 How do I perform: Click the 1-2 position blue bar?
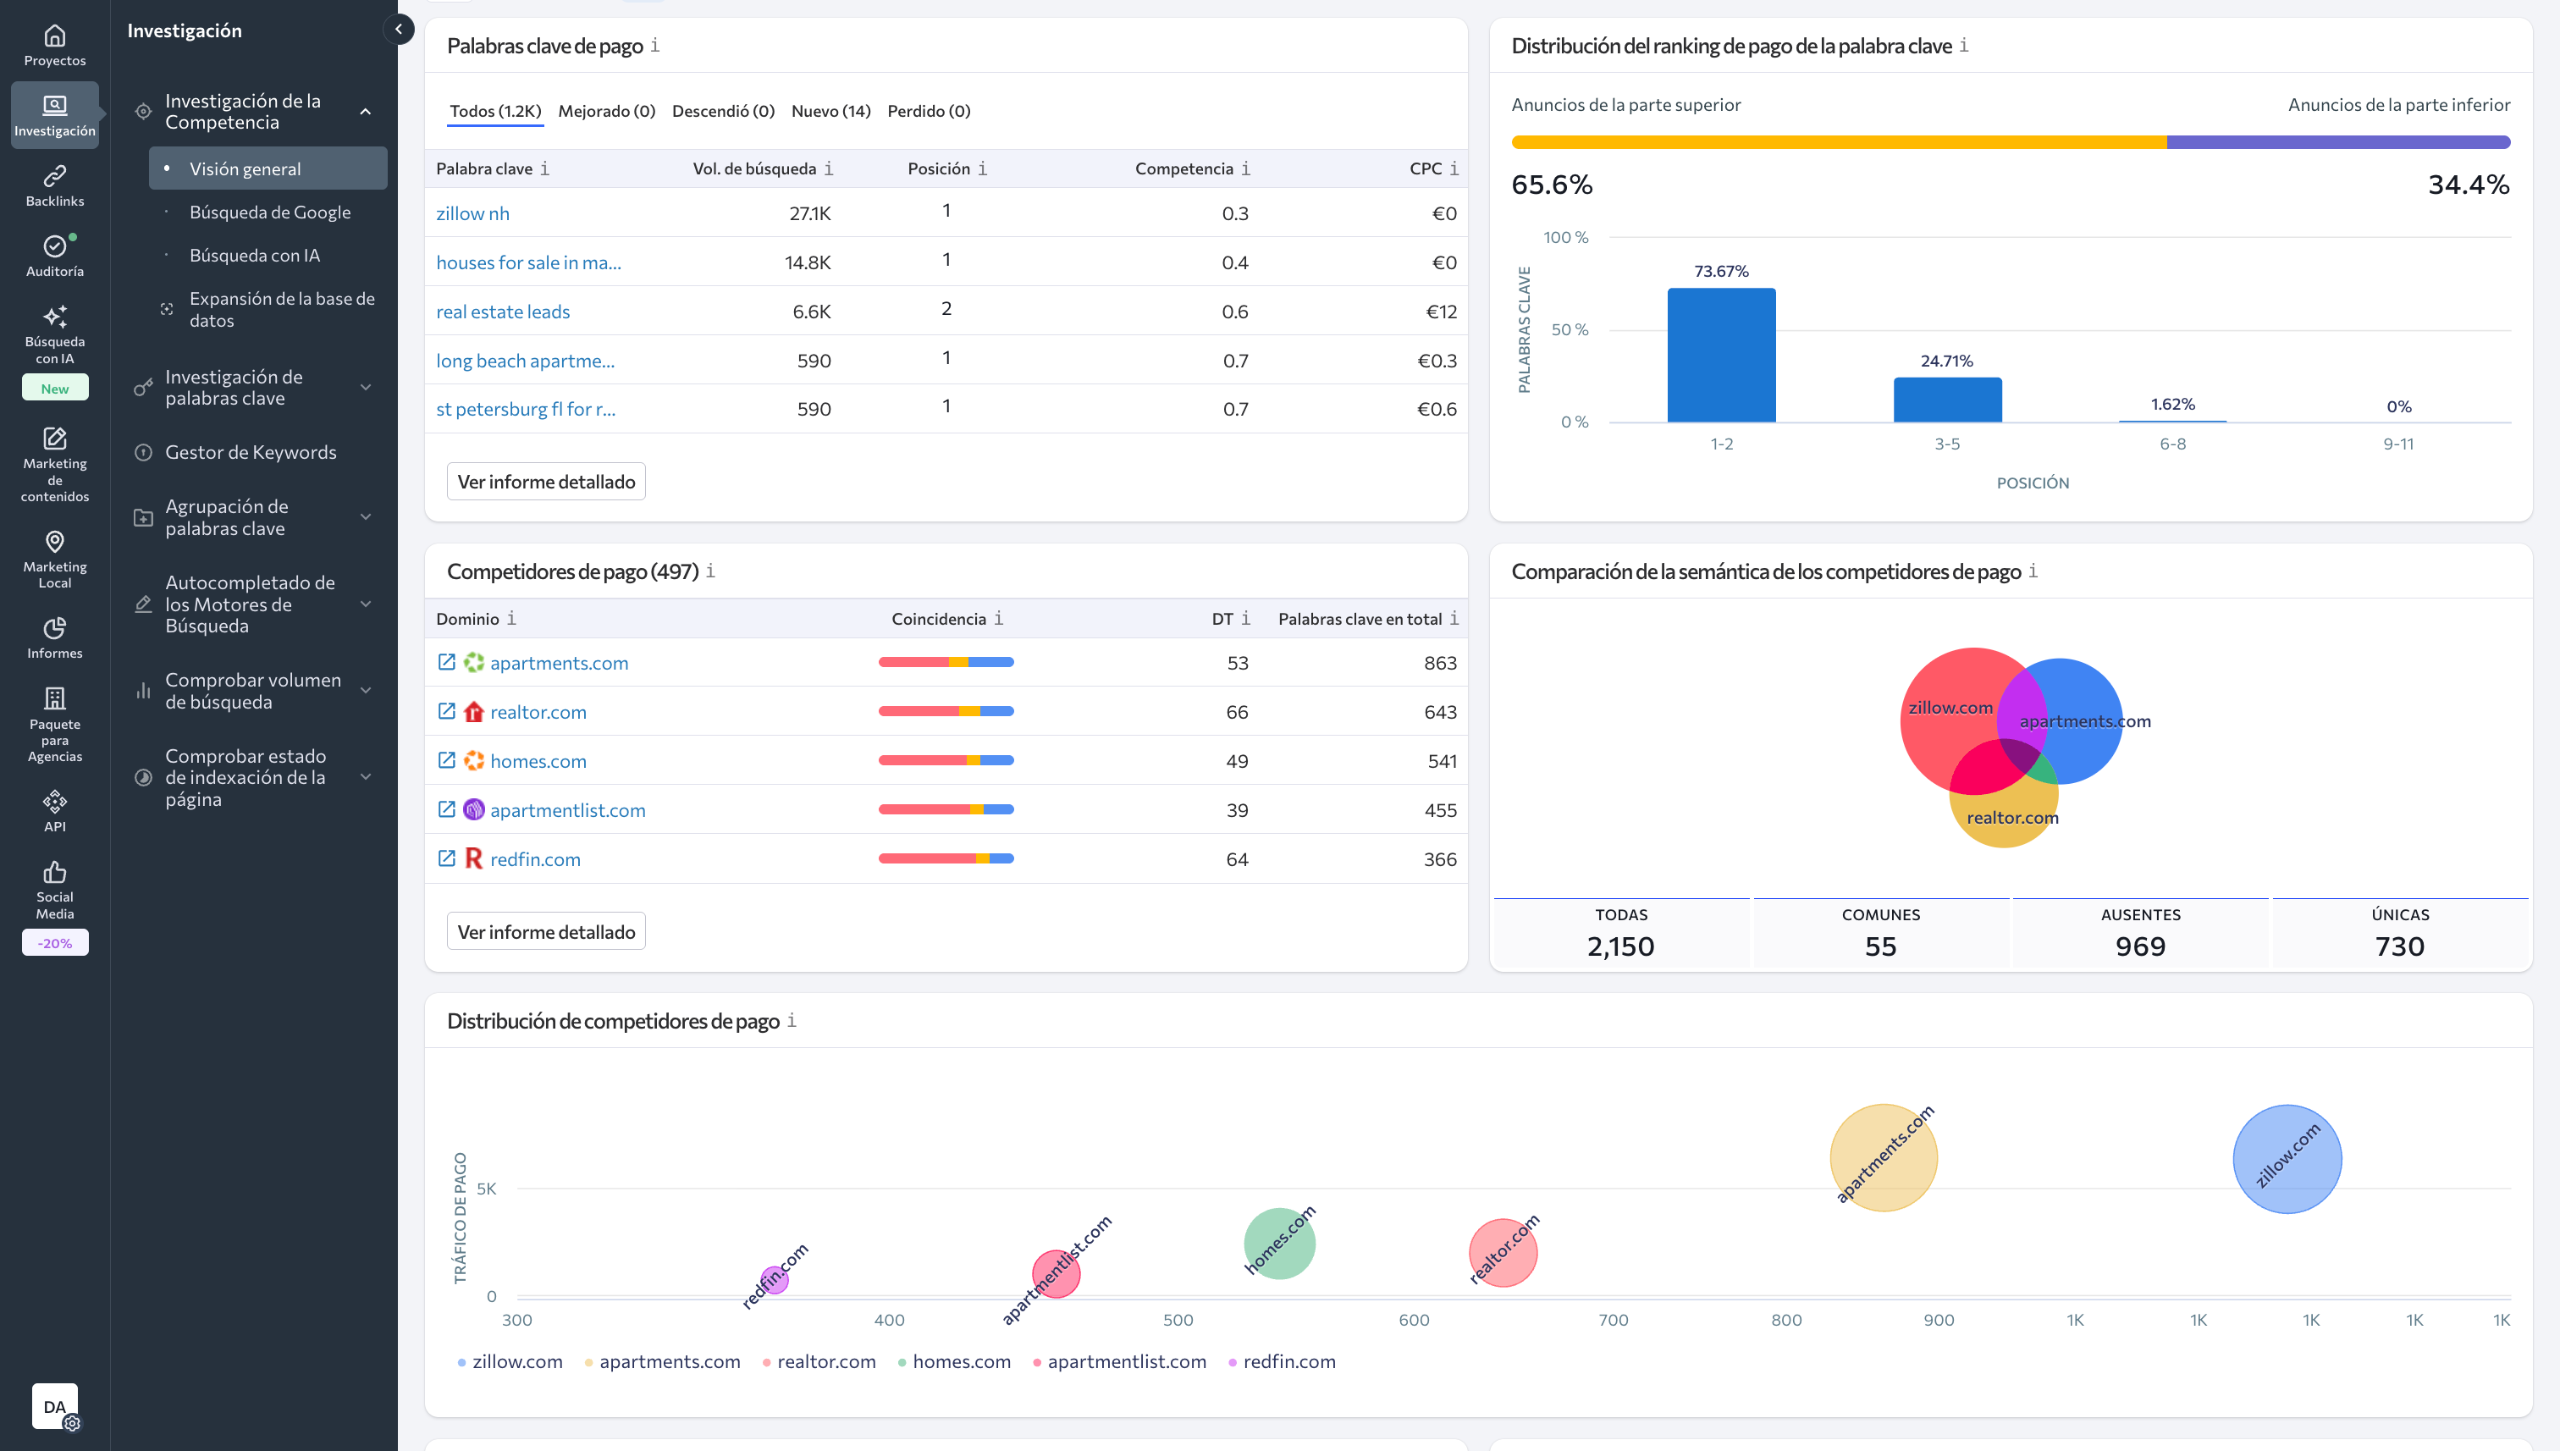[1721, 355]
